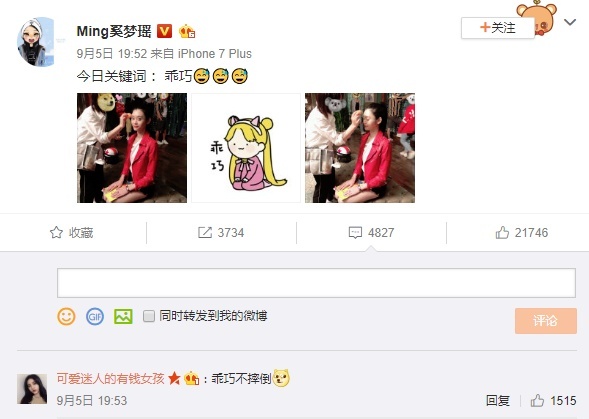Tick 同时转发到我的微博 checkbox
589x419 pixels.
tap(149, 316)
